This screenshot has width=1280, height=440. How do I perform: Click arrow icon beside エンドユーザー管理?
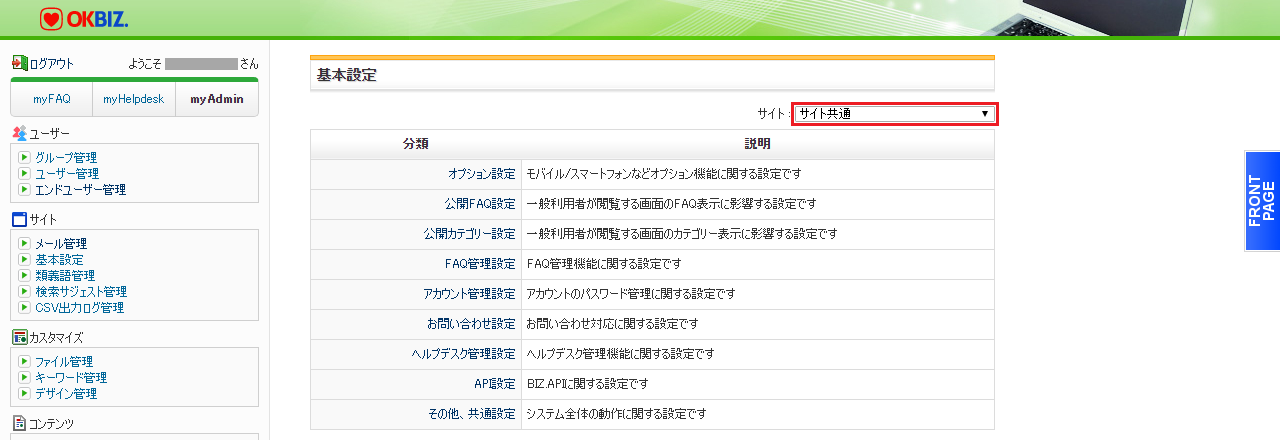click(x=25, y=189)
